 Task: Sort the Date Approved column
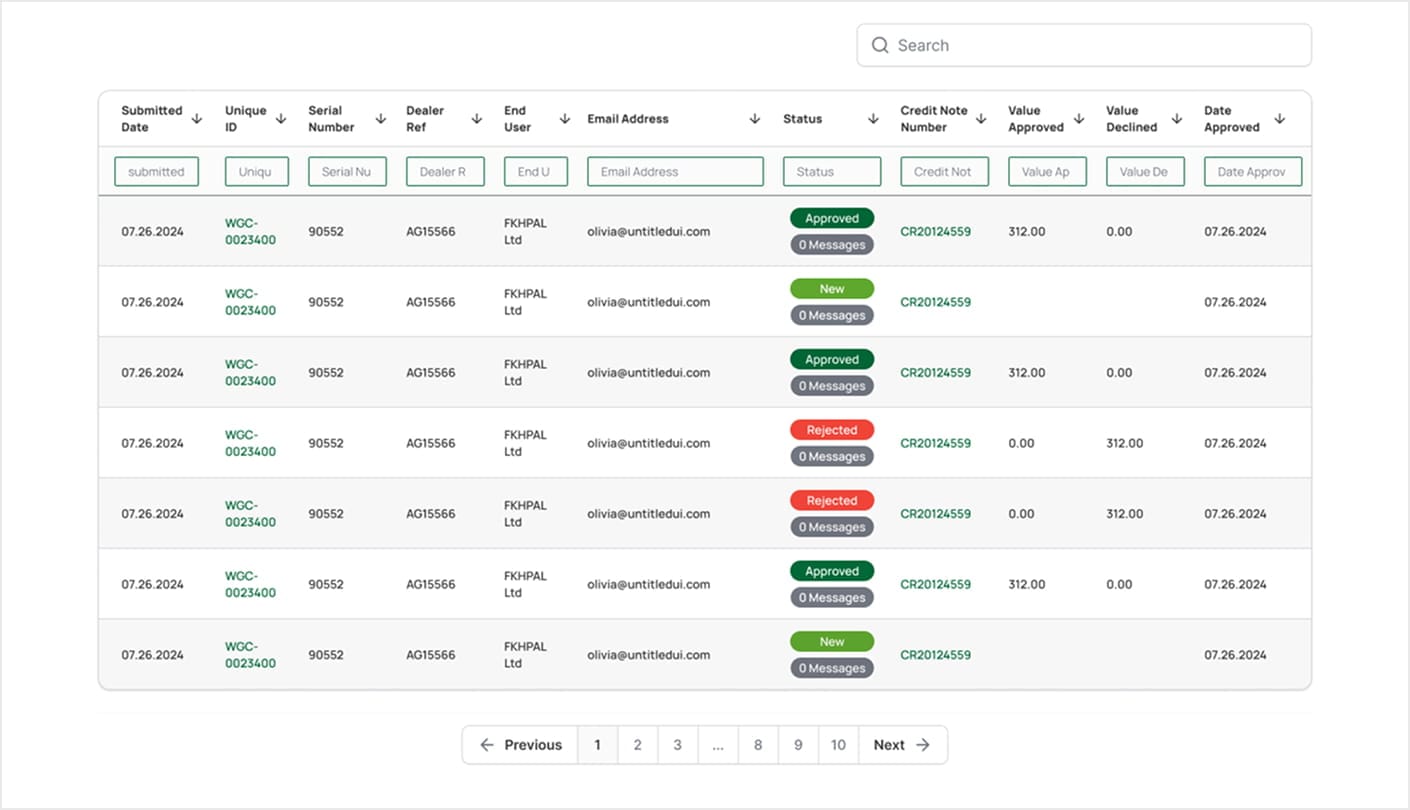[x=1279, y=119]
